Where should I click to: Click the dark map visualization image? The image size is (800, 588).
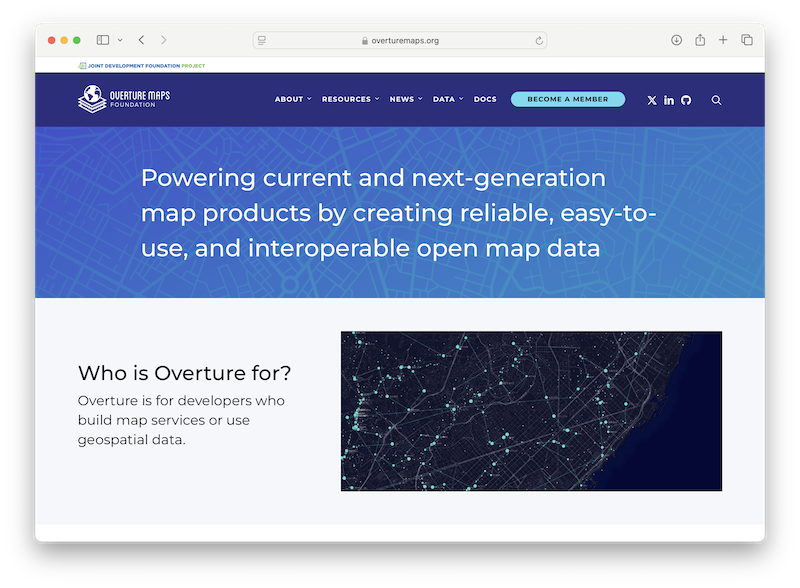click(531, 411)
